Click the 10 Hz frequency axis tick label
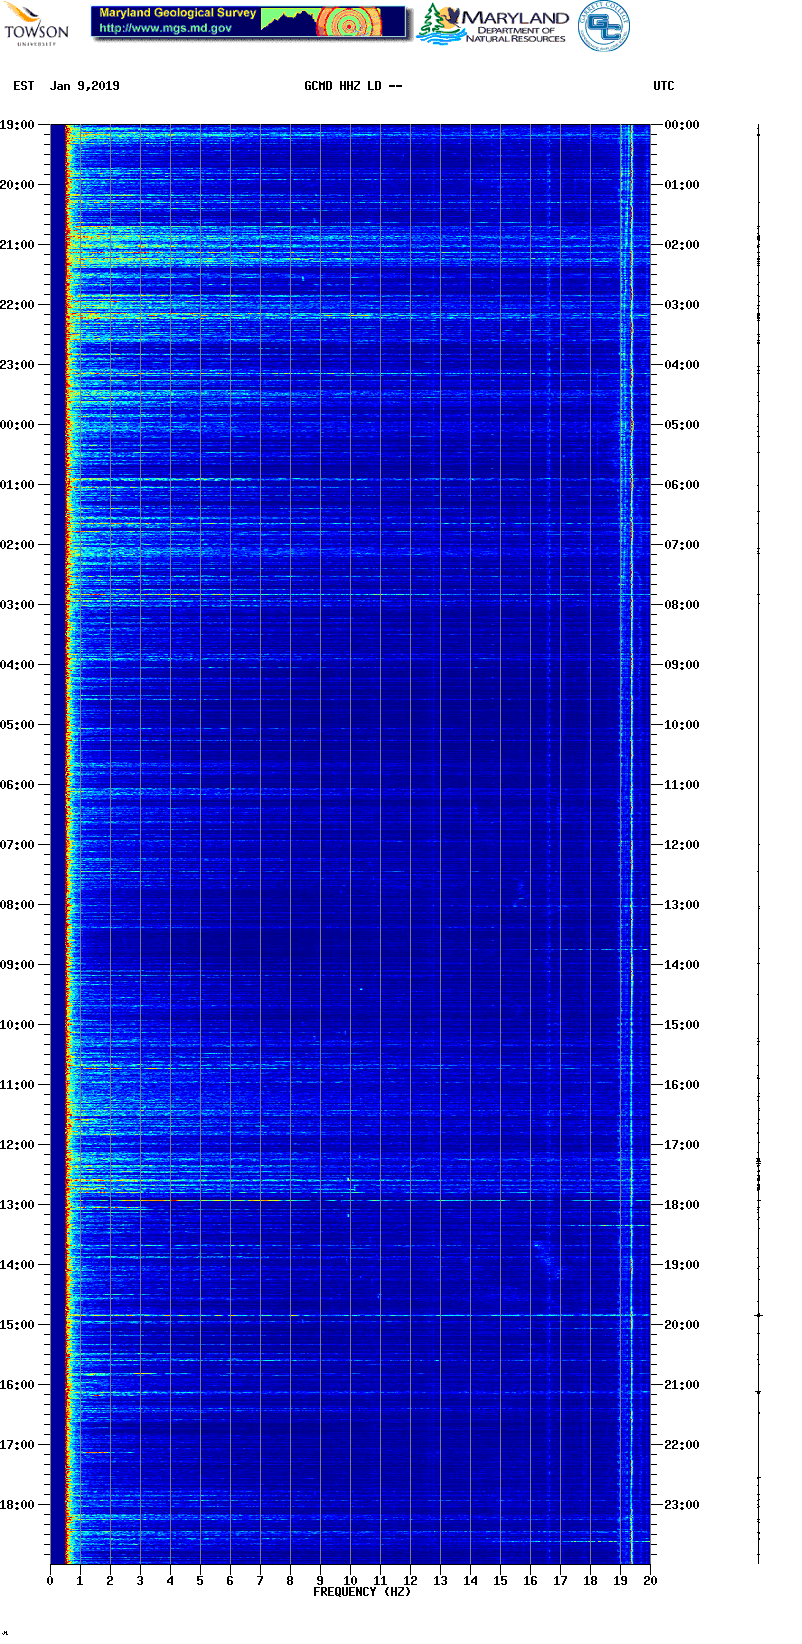The image size is (802, 1644). tap(350, 1580)
